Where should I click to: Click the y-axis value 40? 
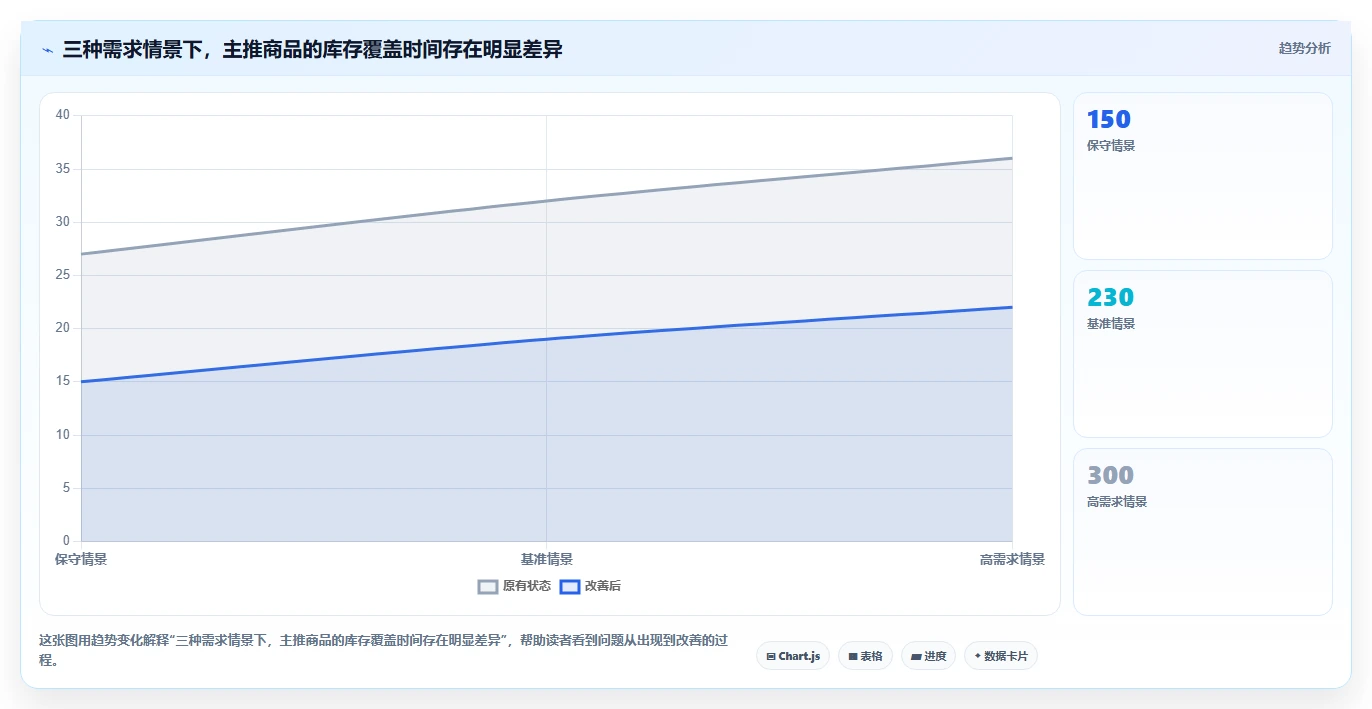pos(63,115)
